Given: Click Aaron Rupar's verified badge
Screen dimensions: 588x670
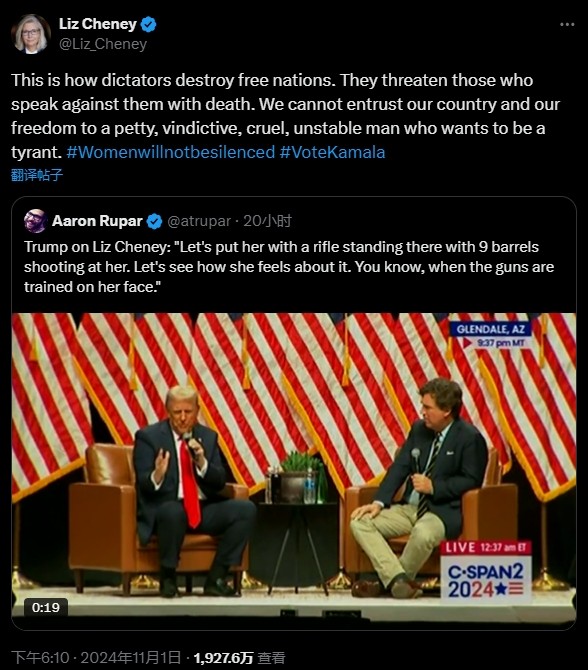Looking at the screenshot, I should (154, 221).
